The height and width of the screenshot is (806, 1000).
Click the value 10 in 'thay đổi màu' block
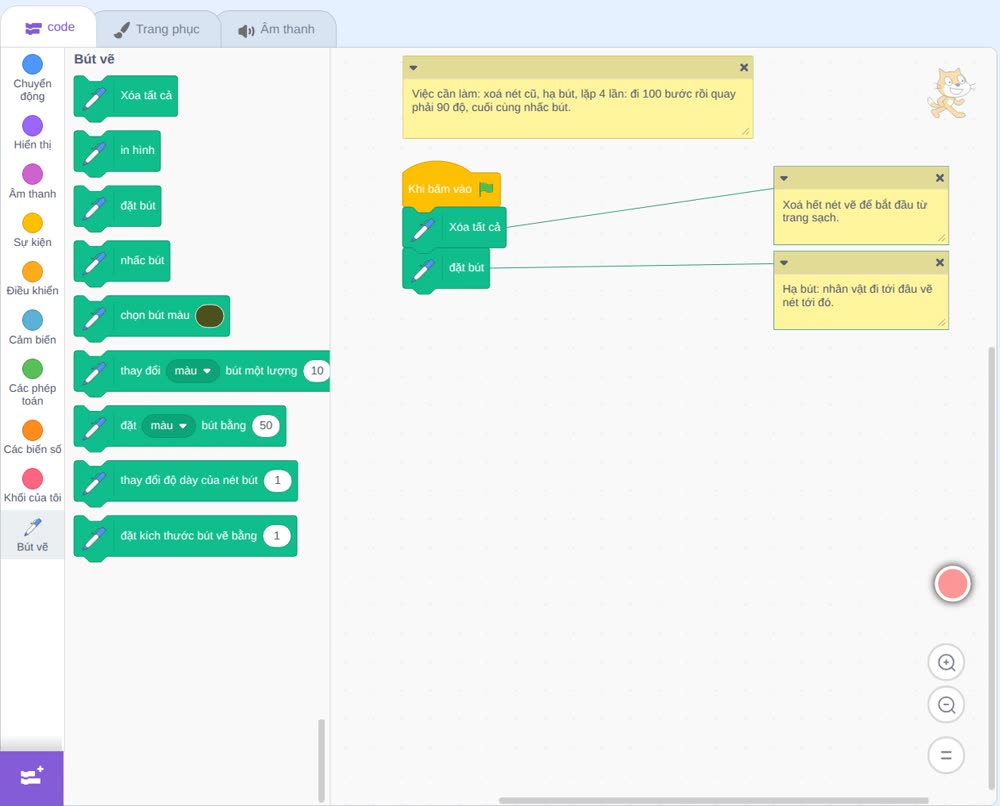pyautogui.click(x=317, y=370)
